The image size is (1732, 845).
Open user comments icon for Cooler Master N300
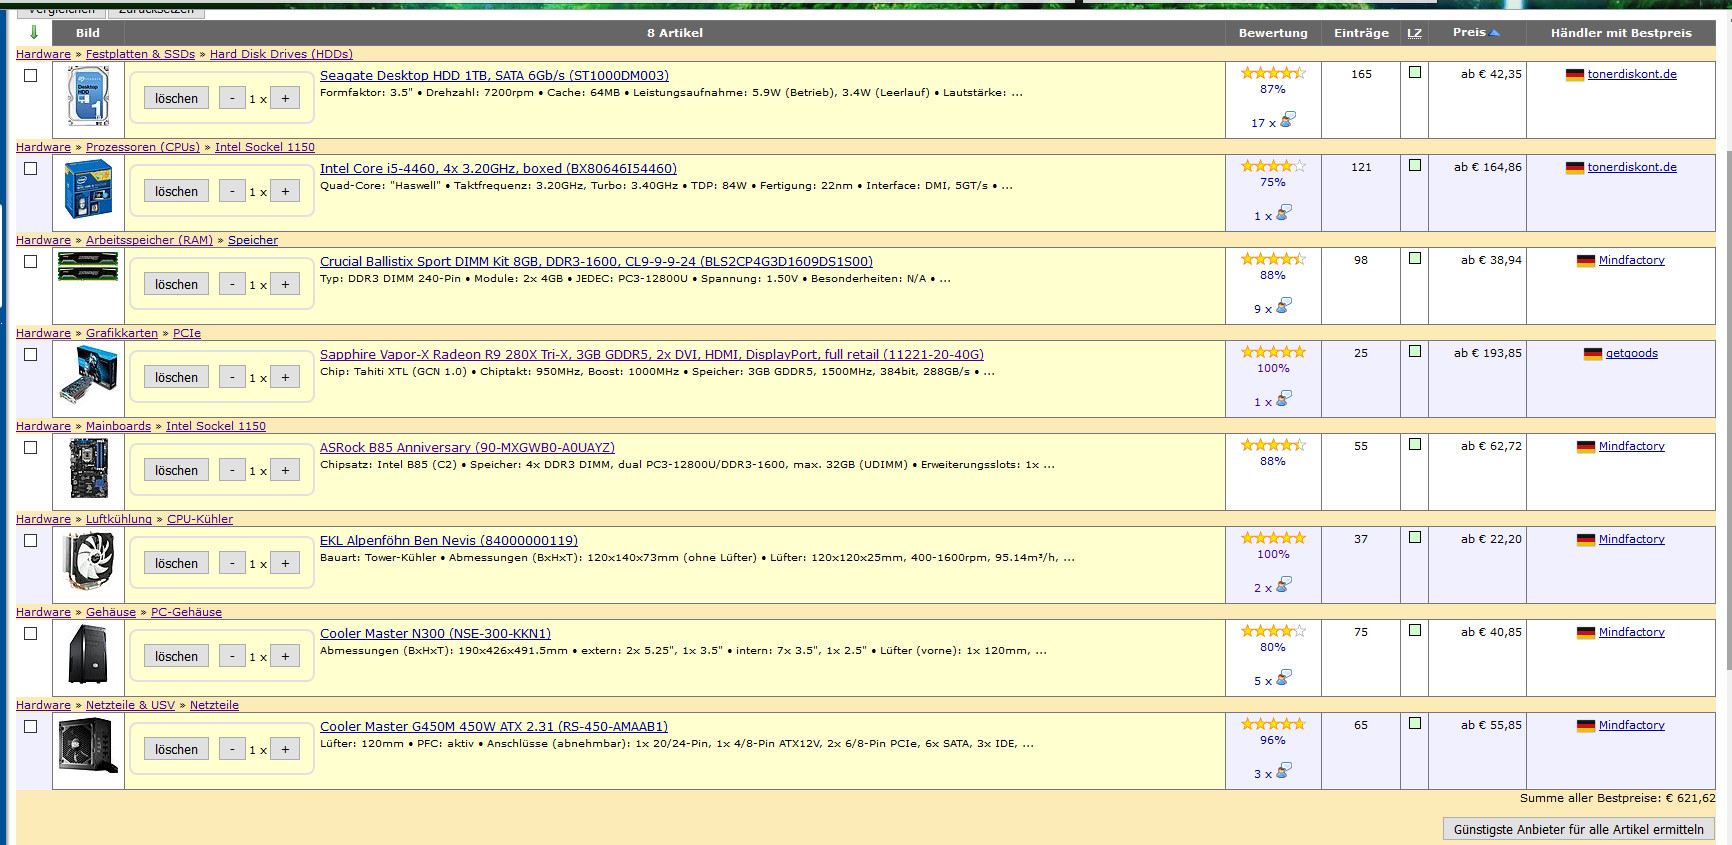pyautogui.click(x=1284, y=677)
